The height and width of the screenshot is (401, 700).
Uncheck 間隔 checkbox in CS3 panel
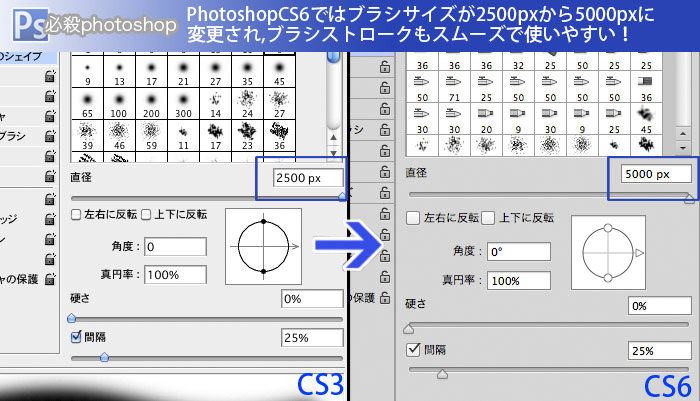coord(76,337)
